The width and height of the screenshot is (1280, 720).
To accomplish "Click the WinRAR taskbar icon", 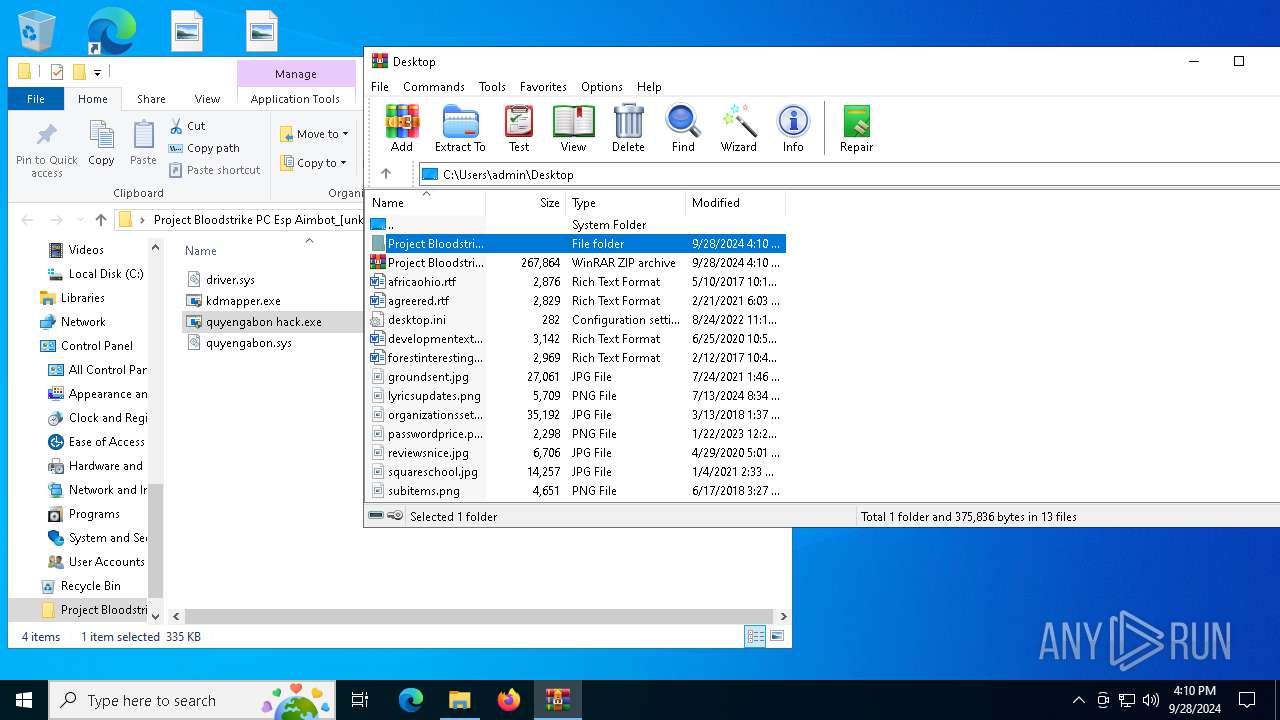I will 557,700.
